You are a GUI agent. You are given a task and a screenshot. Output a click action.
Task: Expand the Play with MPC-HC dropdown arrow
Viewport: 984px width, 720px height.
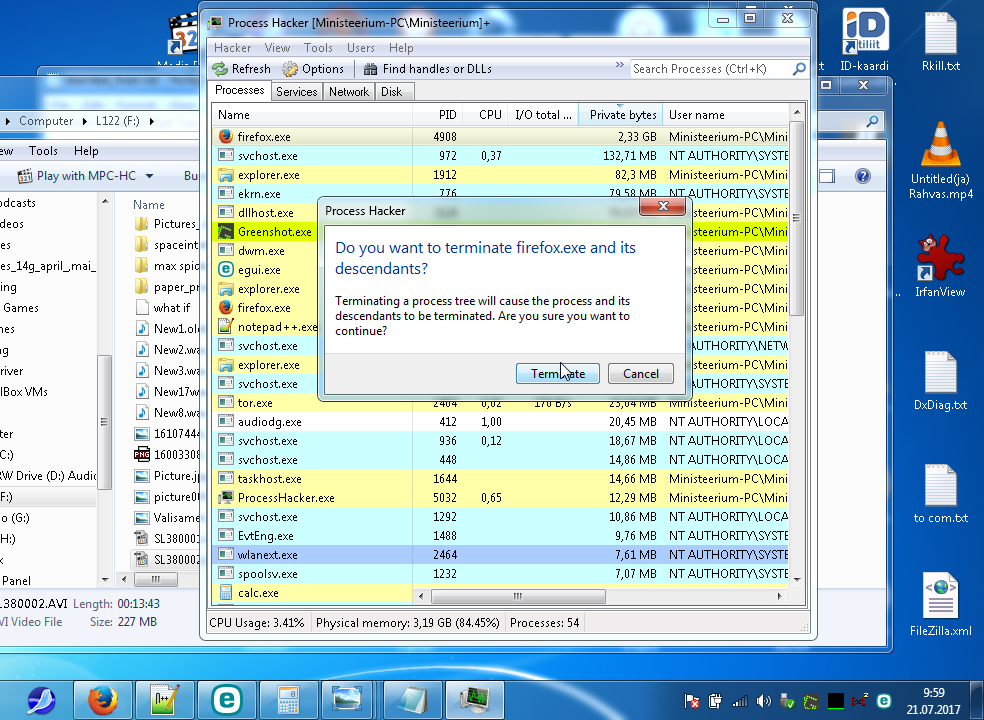(150, 176)
